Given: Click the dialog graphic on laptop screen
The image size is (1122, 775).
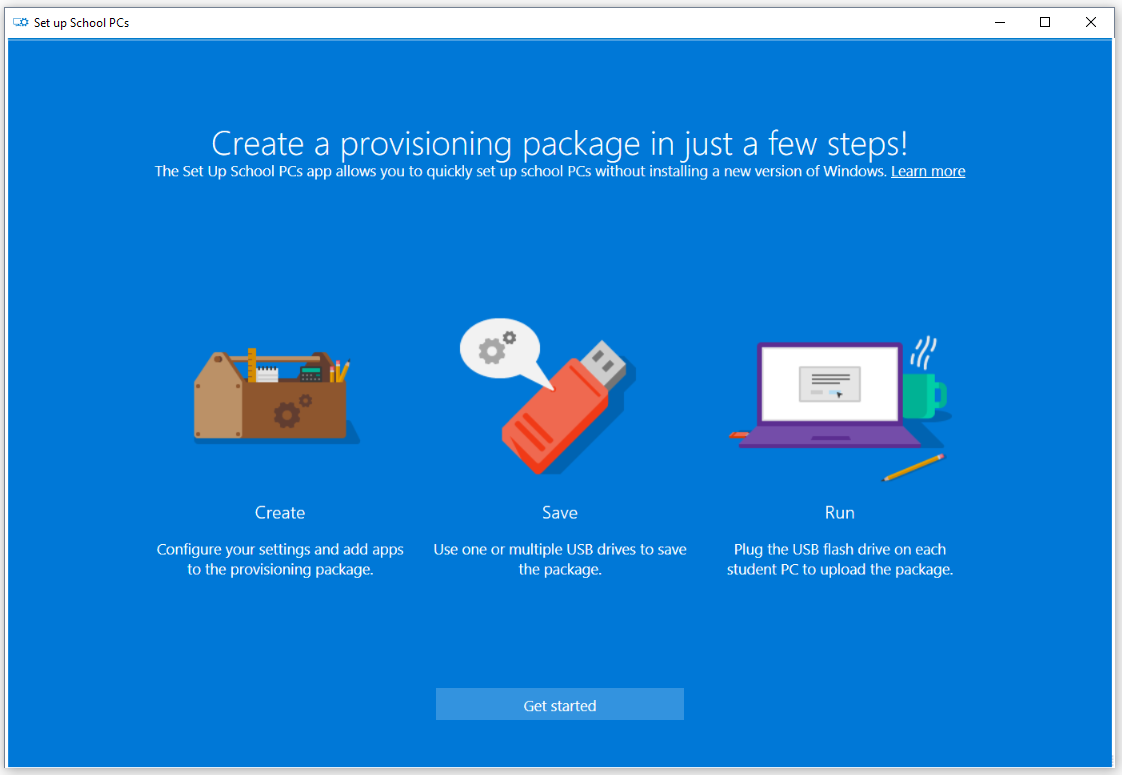Looking at the screenshot, I should (x=829, y=384).
